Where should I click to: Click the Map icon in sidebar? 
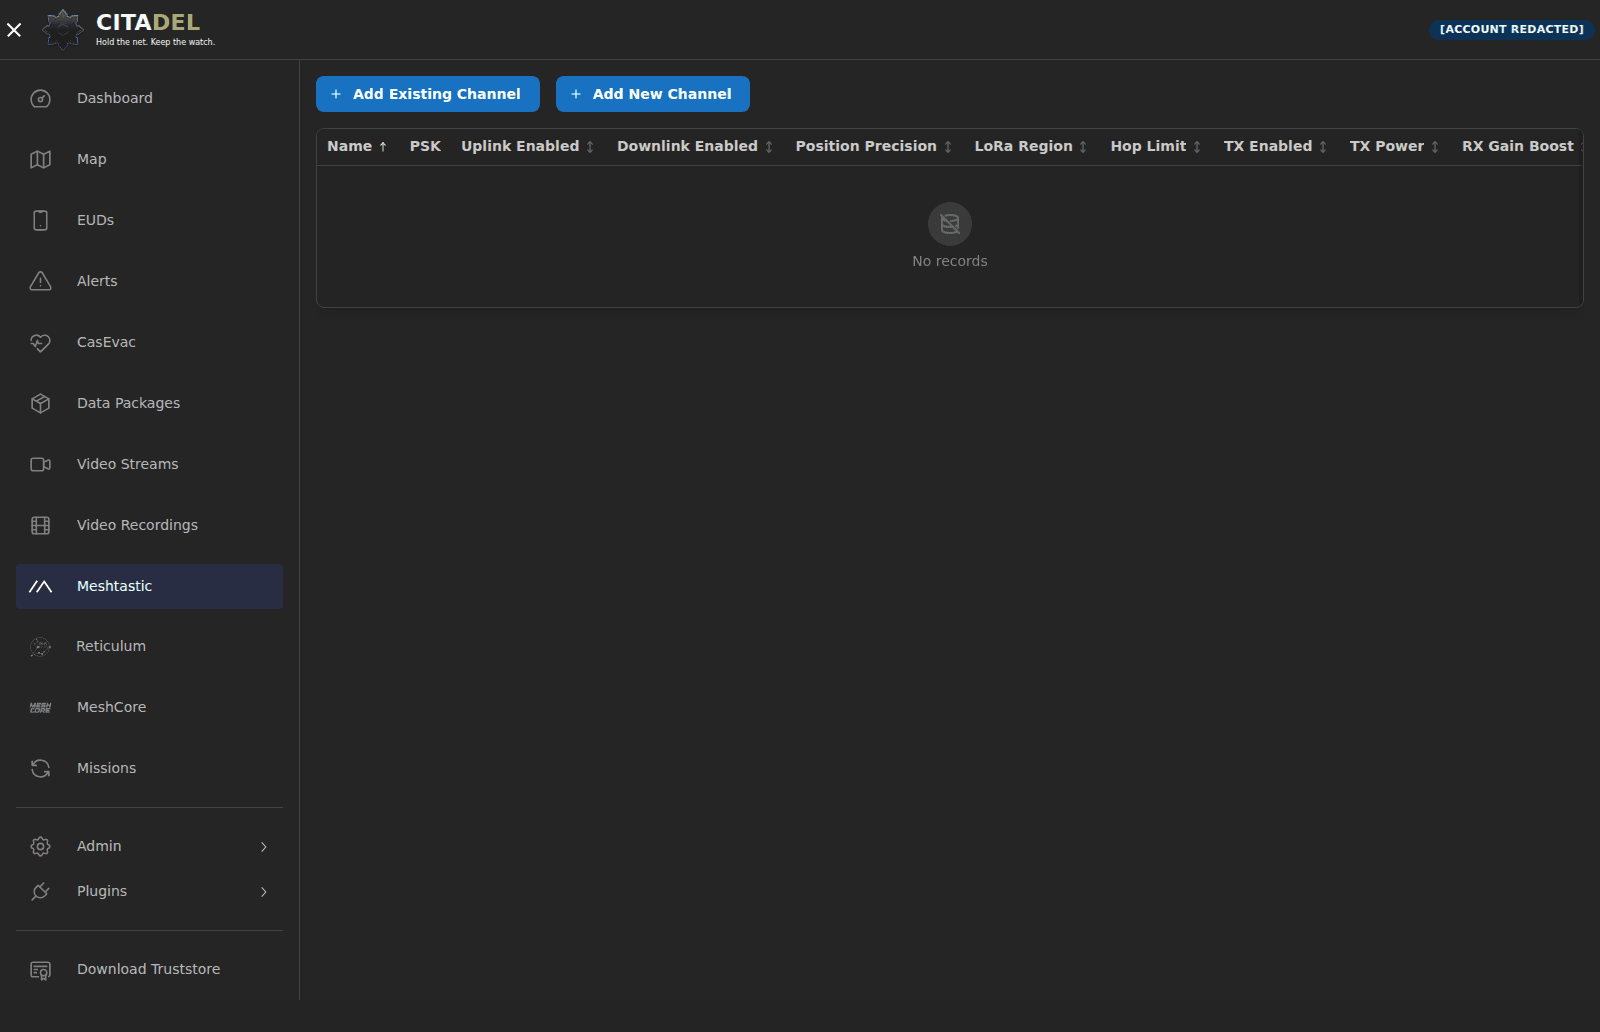click(40, 159)
